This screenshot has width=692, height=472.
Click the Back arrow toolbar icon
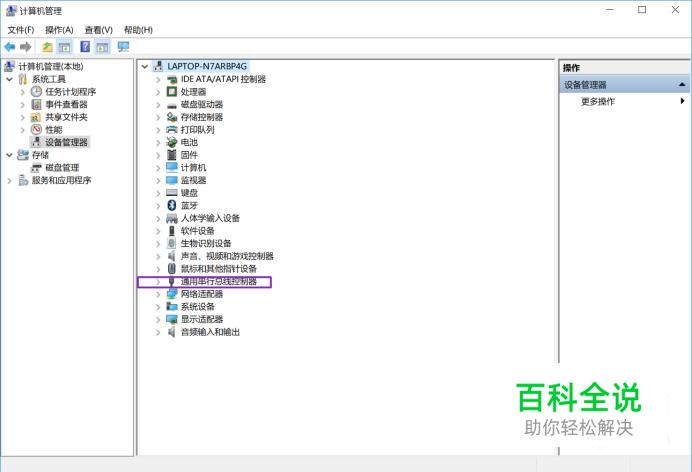point(10,47)
